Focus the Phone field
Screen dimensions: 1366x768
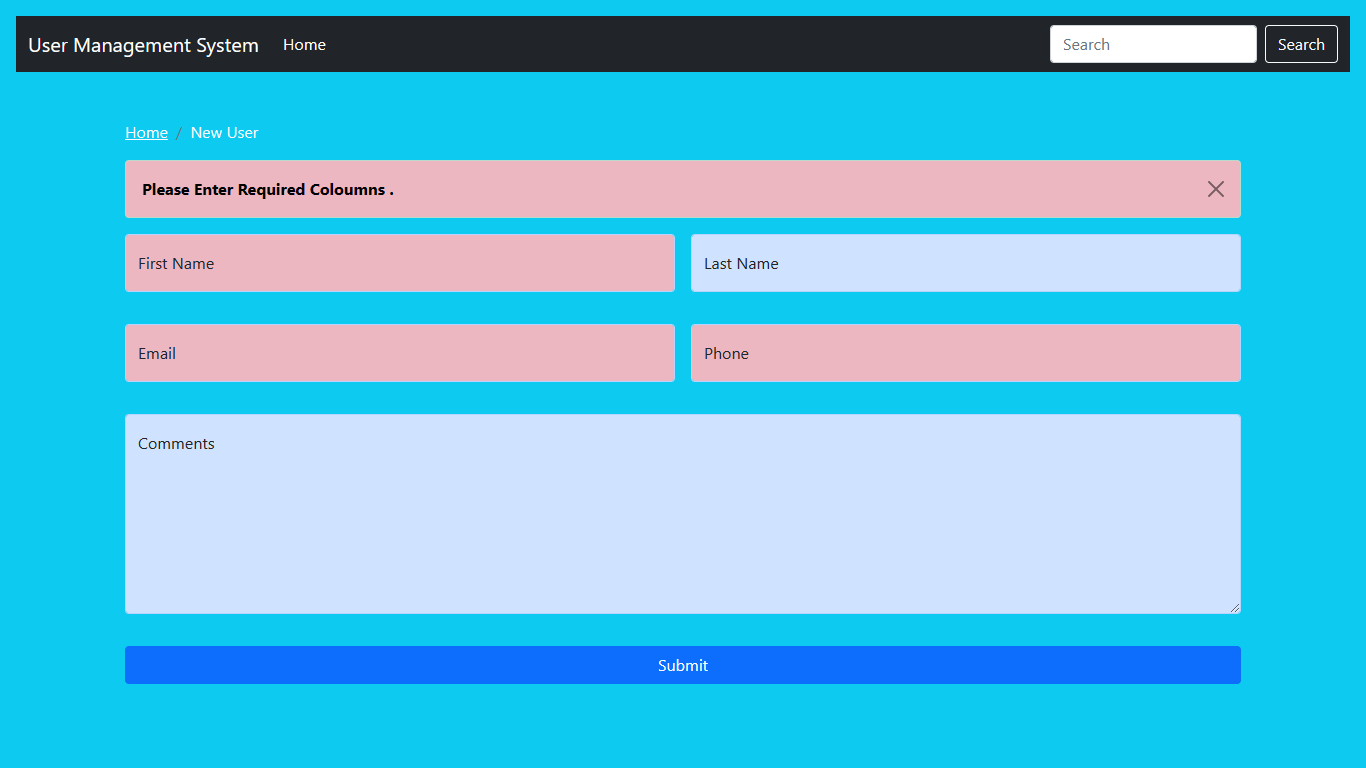pos(966,353)
